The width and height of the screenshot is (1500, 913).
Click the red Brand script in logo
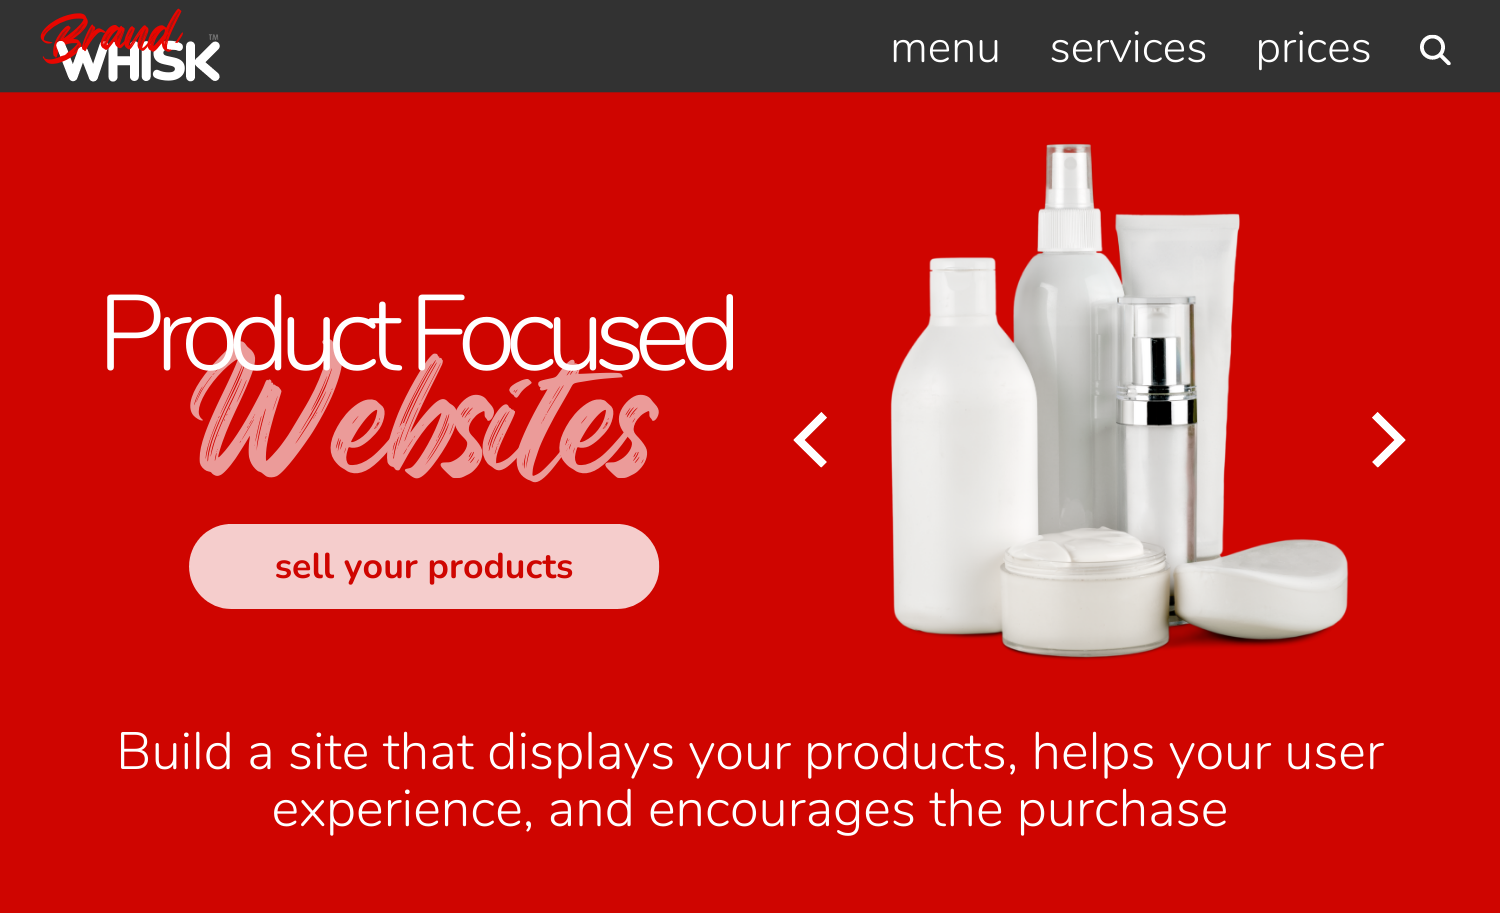pyautogui.click(x=110, y=33)
